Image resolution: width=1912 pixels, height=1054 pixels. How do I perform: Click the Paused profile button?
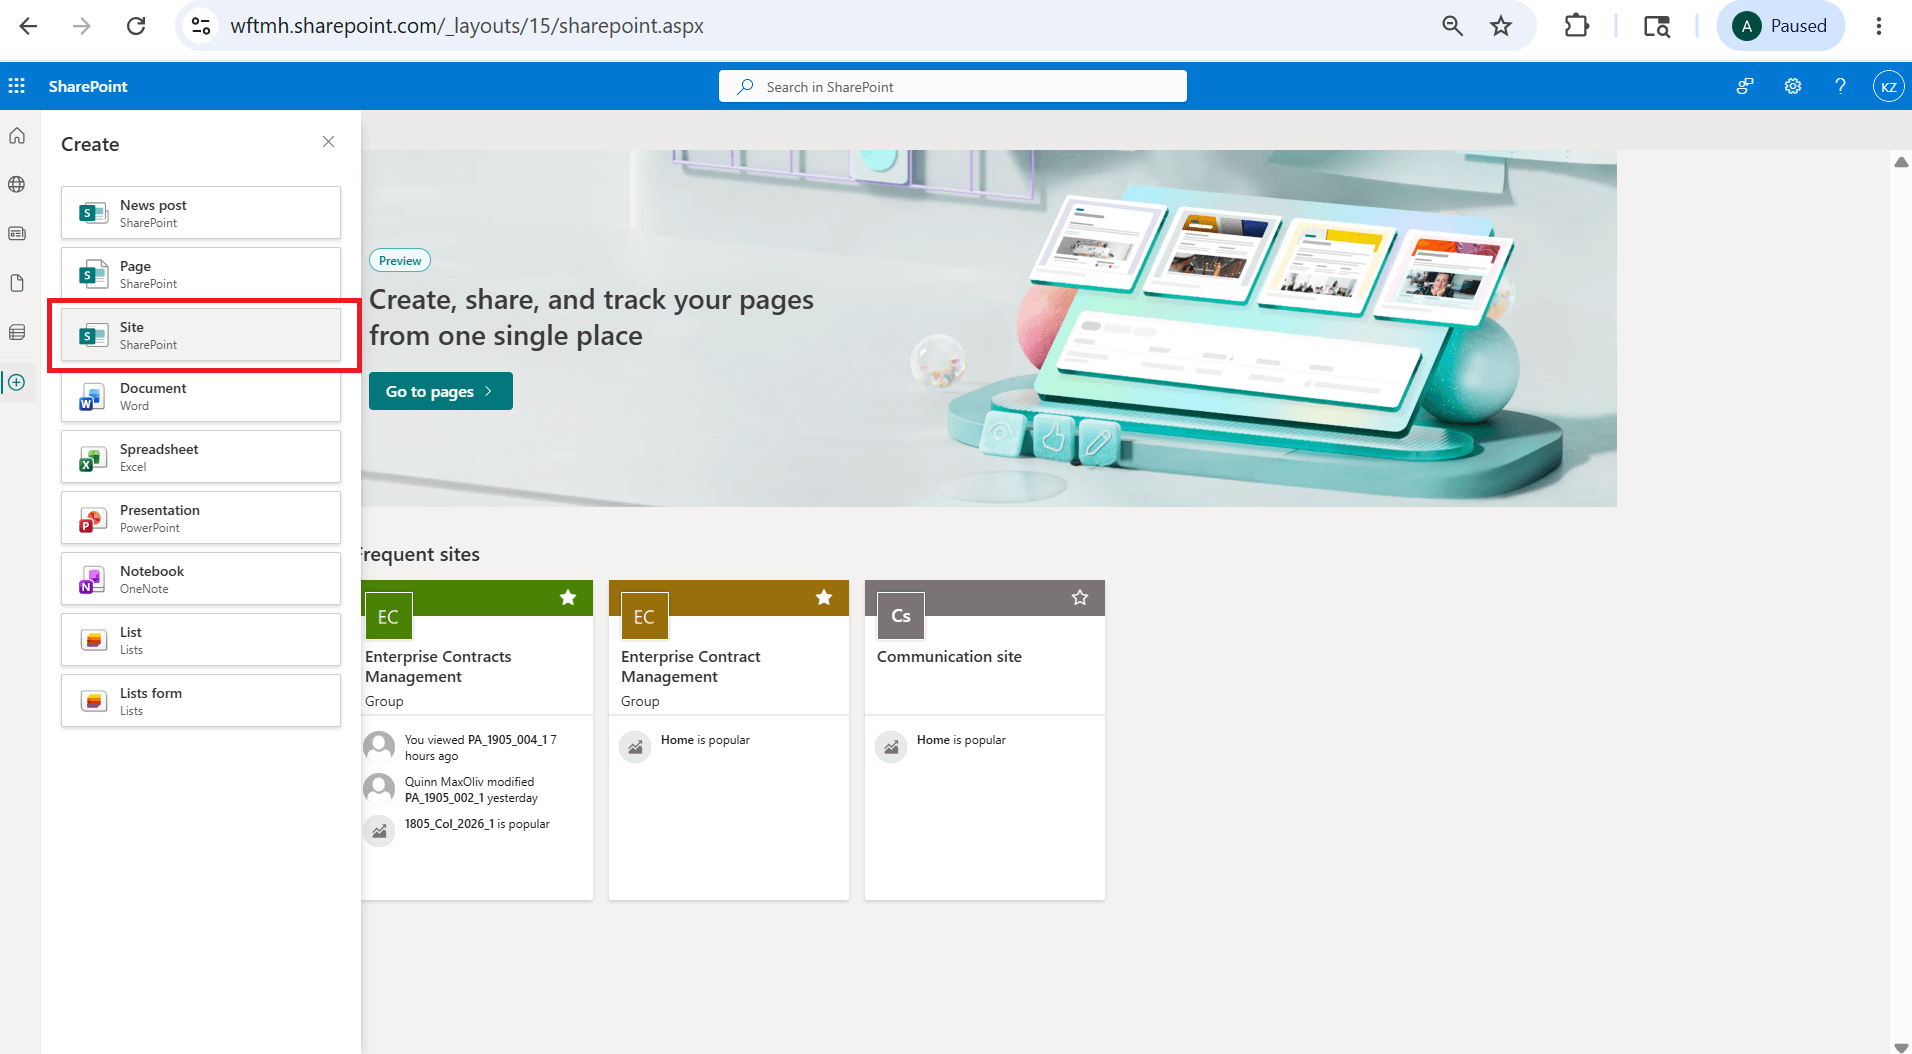point(1781,26)
